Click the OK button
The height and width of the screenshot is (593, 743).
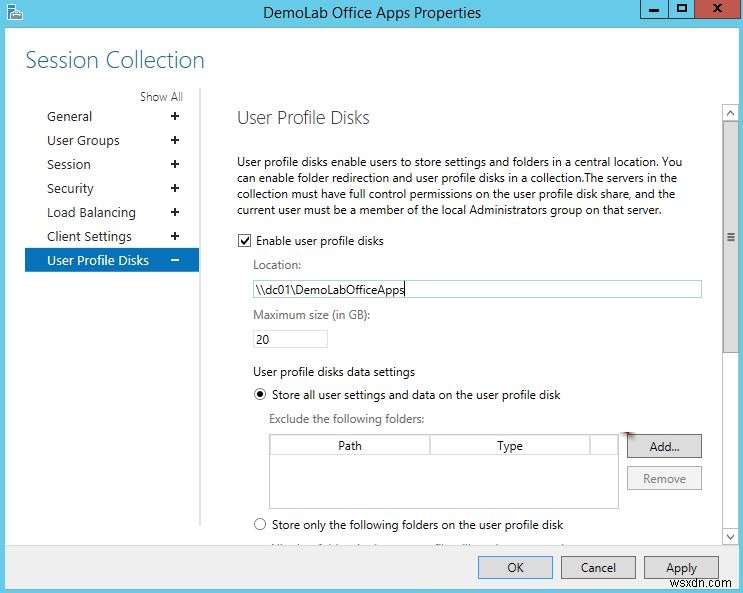(x=515, y=567)
